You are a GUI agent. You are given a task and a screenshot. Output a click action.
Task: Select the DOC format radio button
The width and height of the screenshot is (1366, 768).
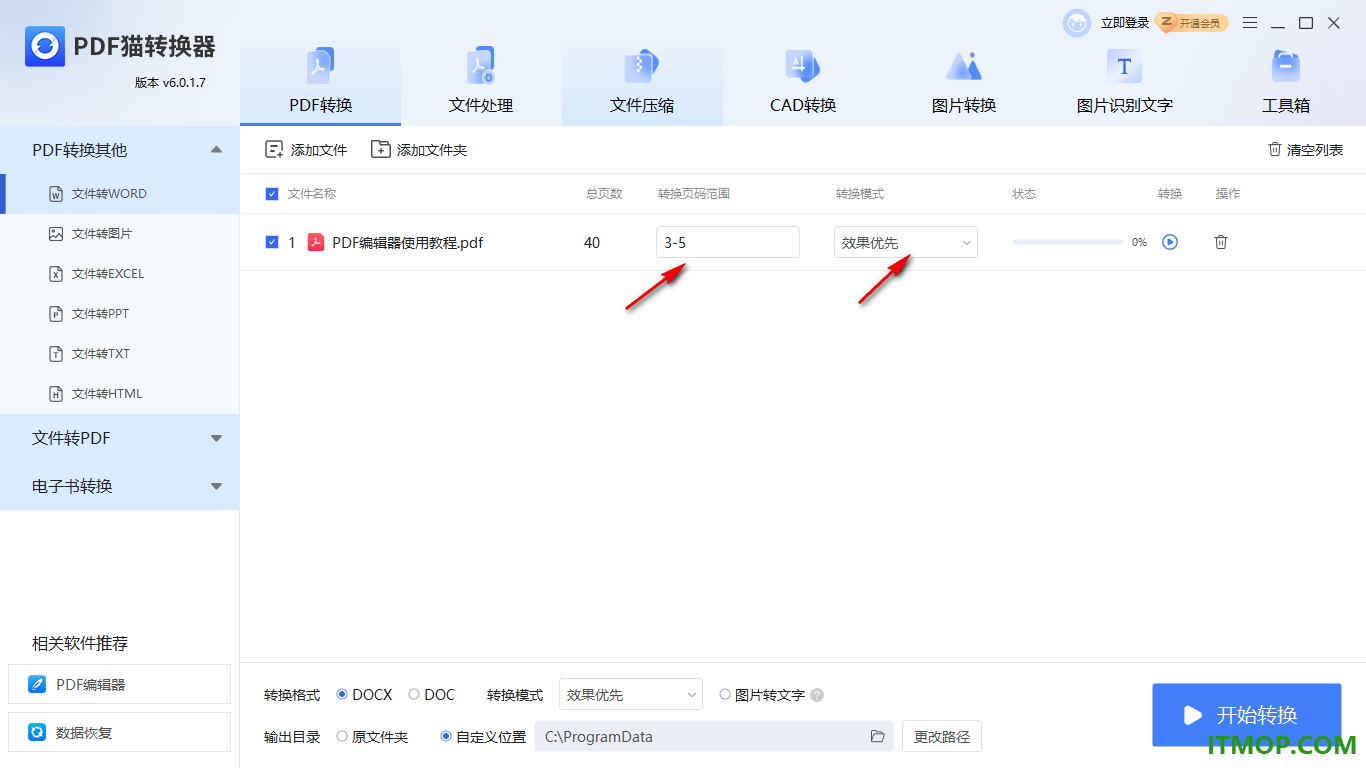pyautogui.click(x=414, y=695)
